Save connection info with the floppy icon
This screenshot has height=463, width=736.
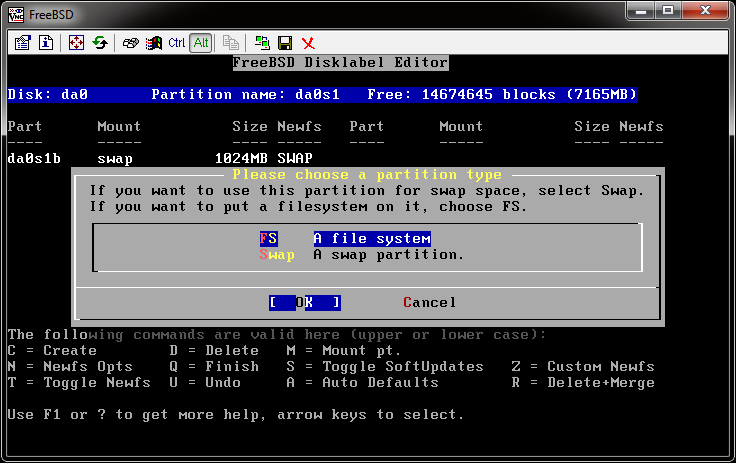point(285,43)
